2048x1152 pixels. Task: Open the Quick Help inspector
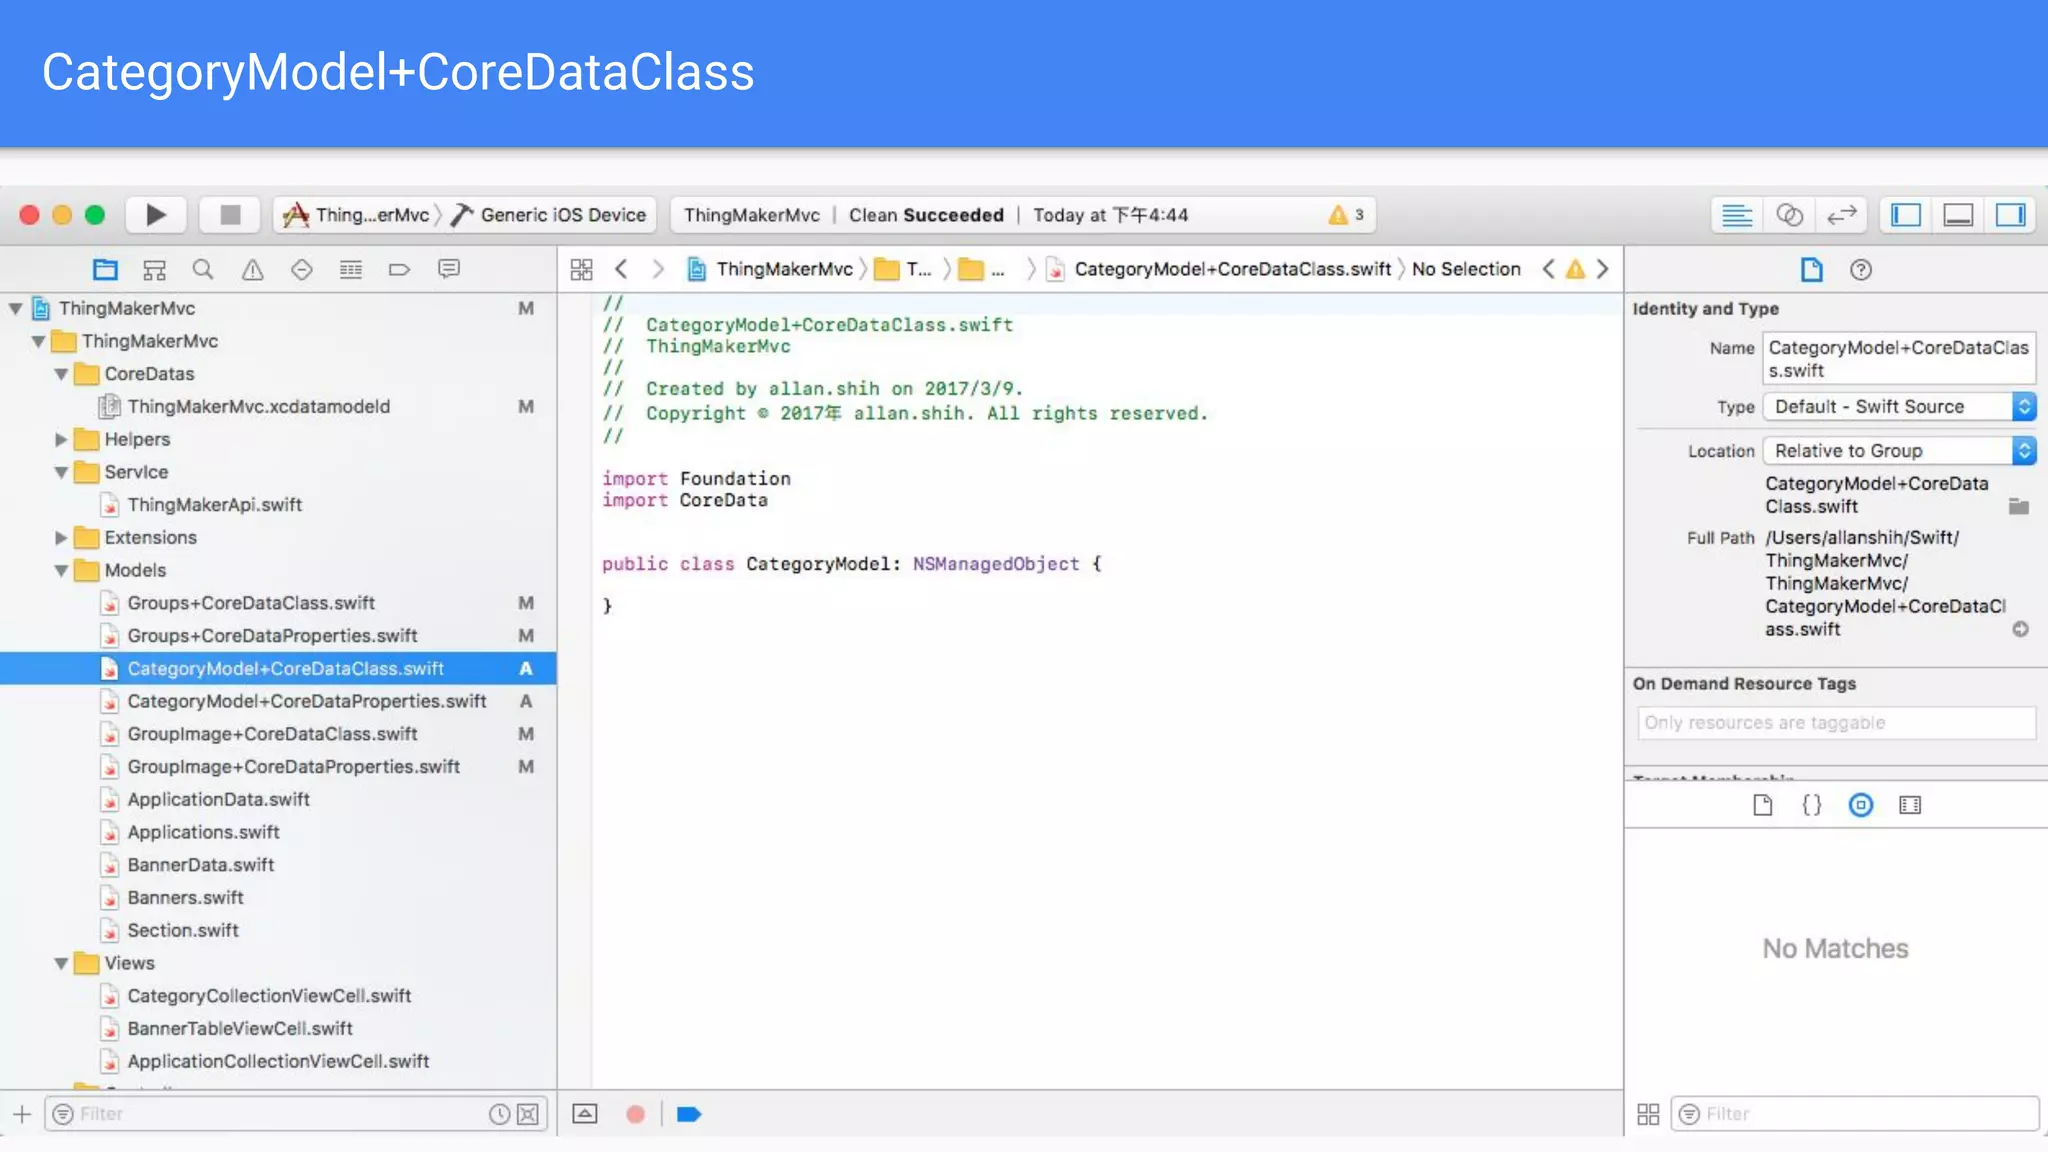(x=1860, y=269)
